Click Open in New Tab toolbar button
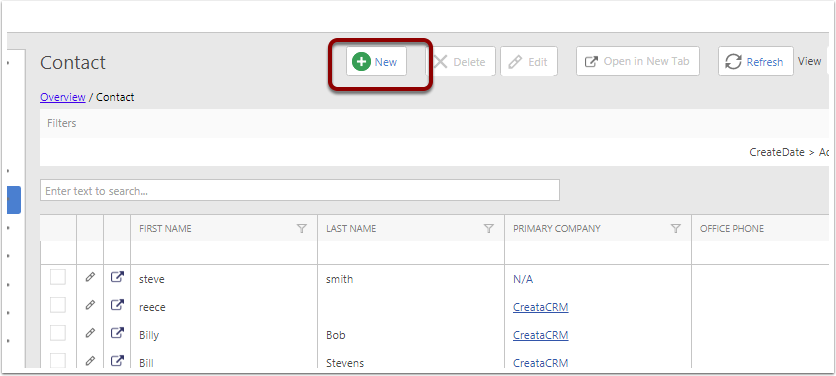Image resolution: width=836 pixels, height=376 pixels. pos(638,61)
